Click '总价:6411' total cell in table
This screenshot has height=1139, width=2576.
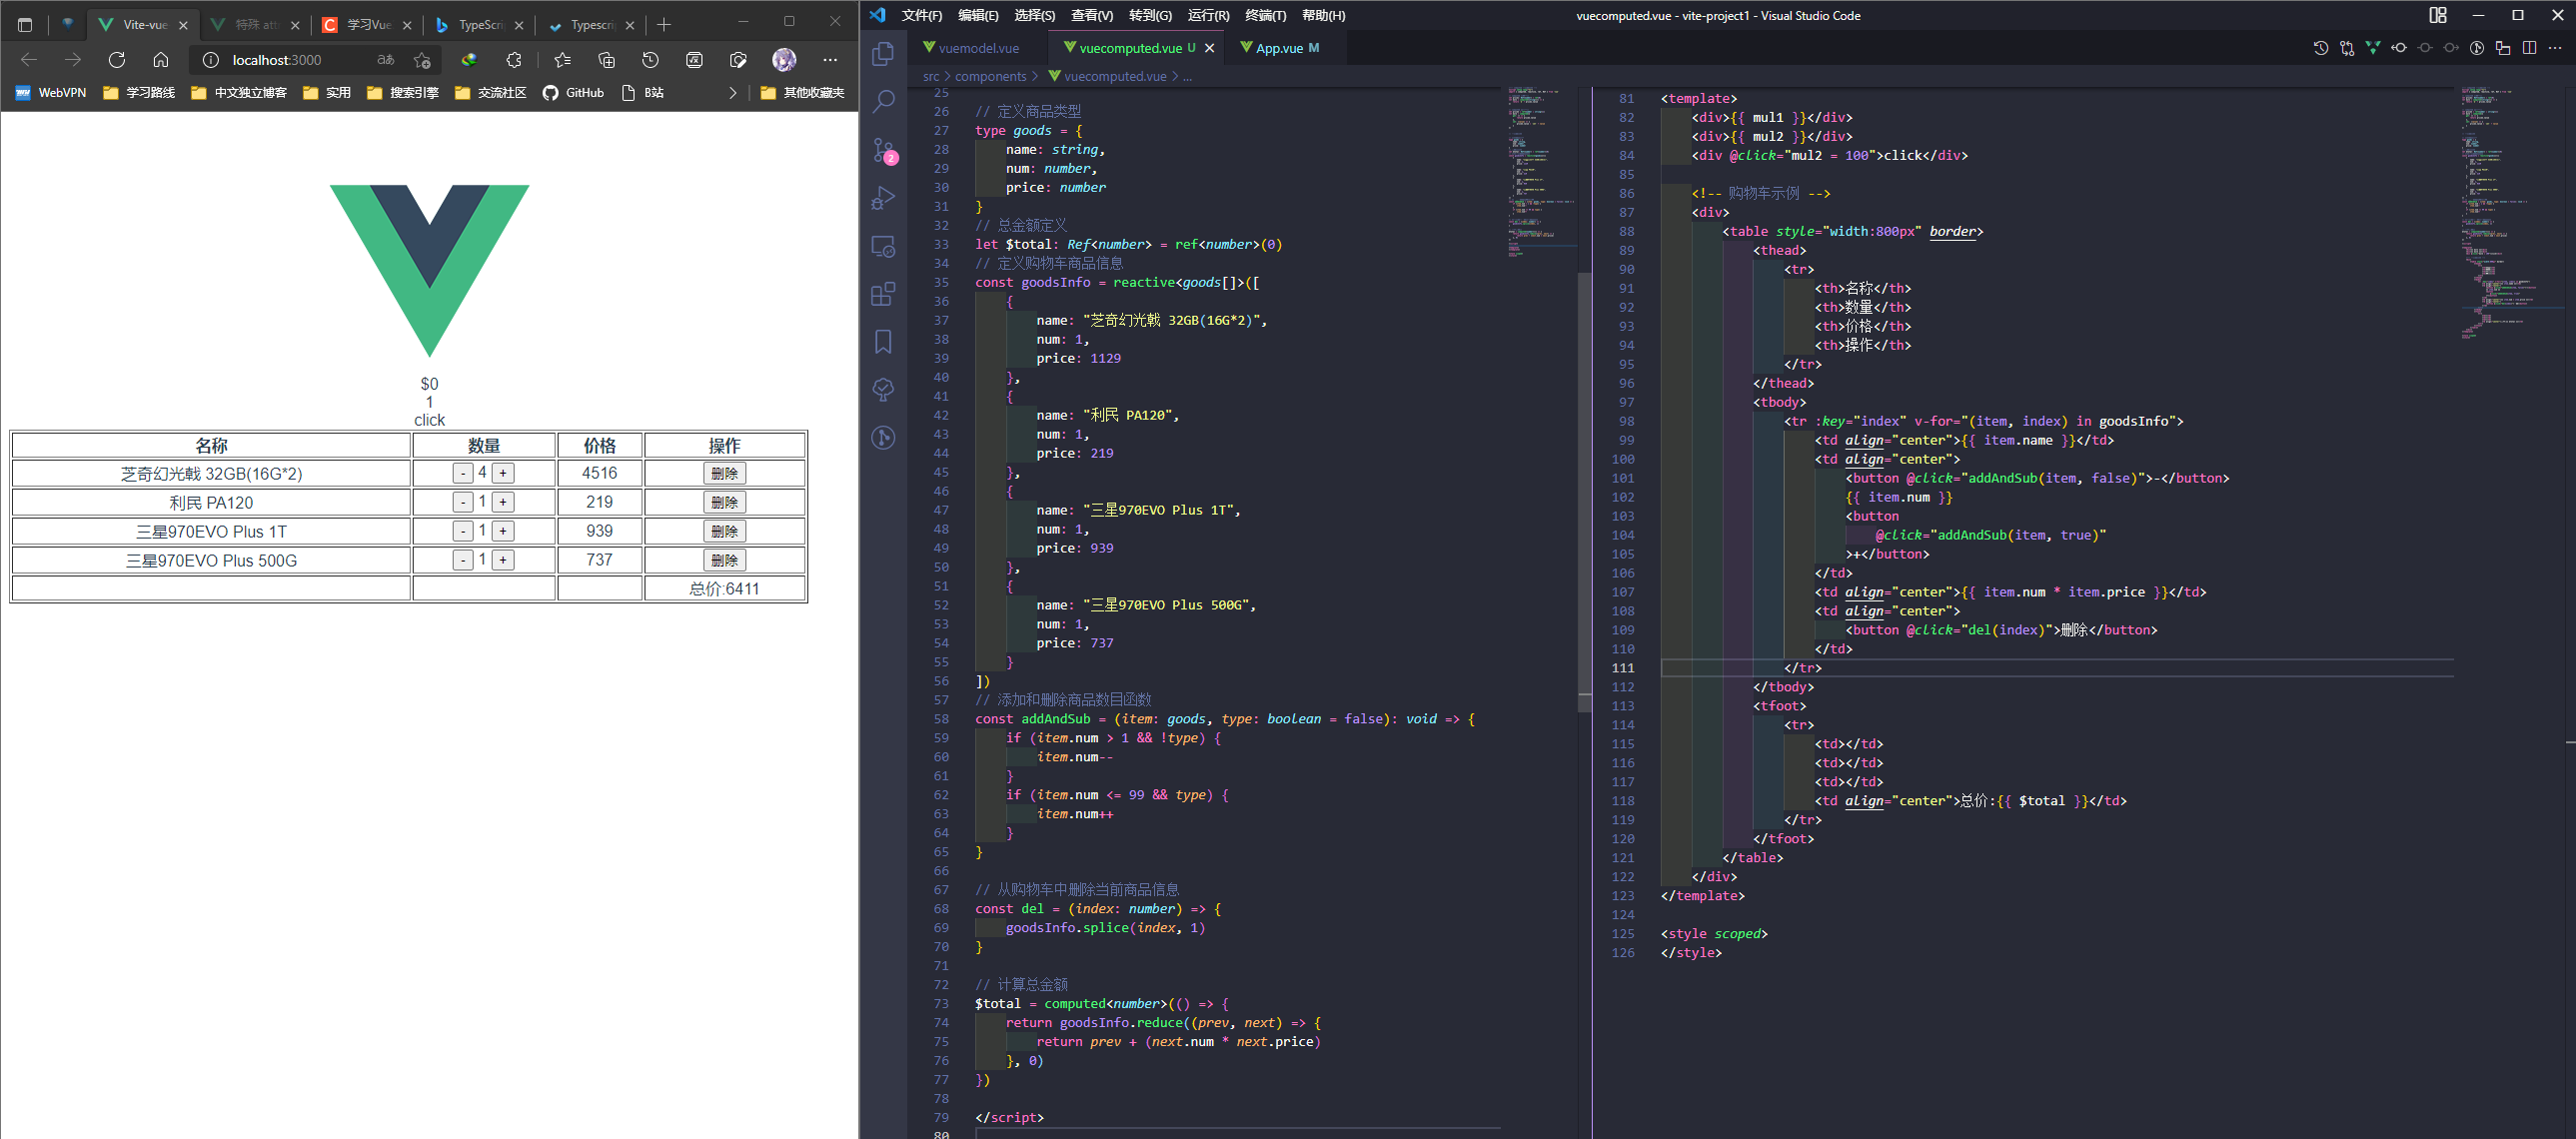click(x=725, y=589)
